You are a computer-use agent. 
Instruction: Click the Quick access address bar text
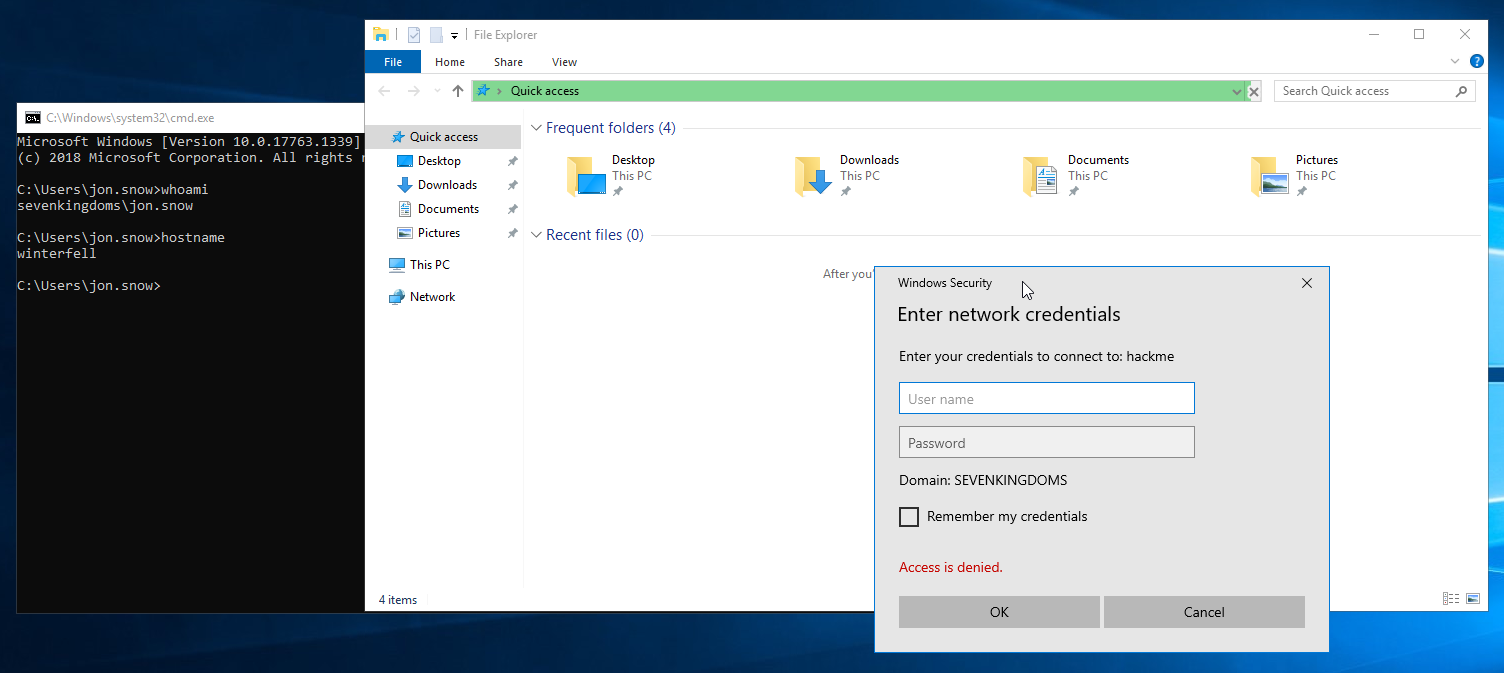pyautogui.click(x=545, y=91)
